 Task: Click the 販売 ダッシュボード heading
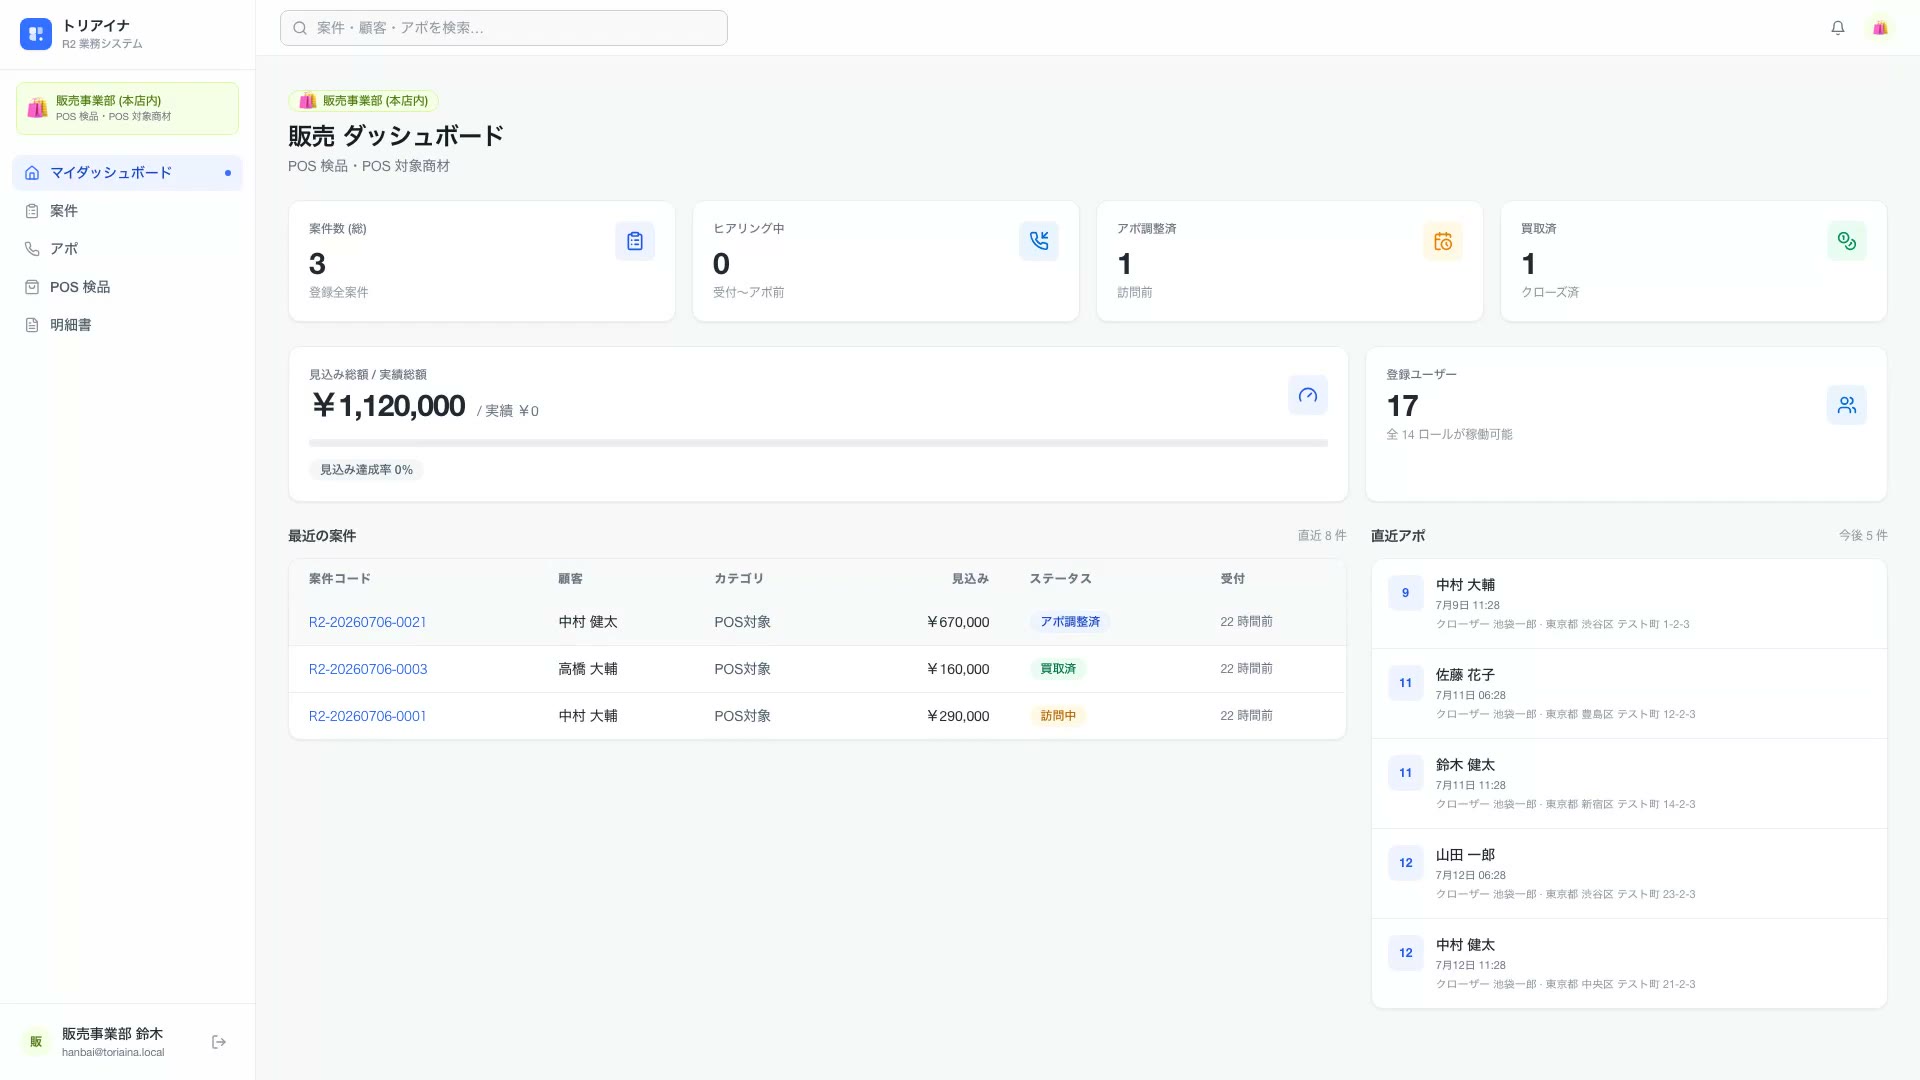pos(396,136)
